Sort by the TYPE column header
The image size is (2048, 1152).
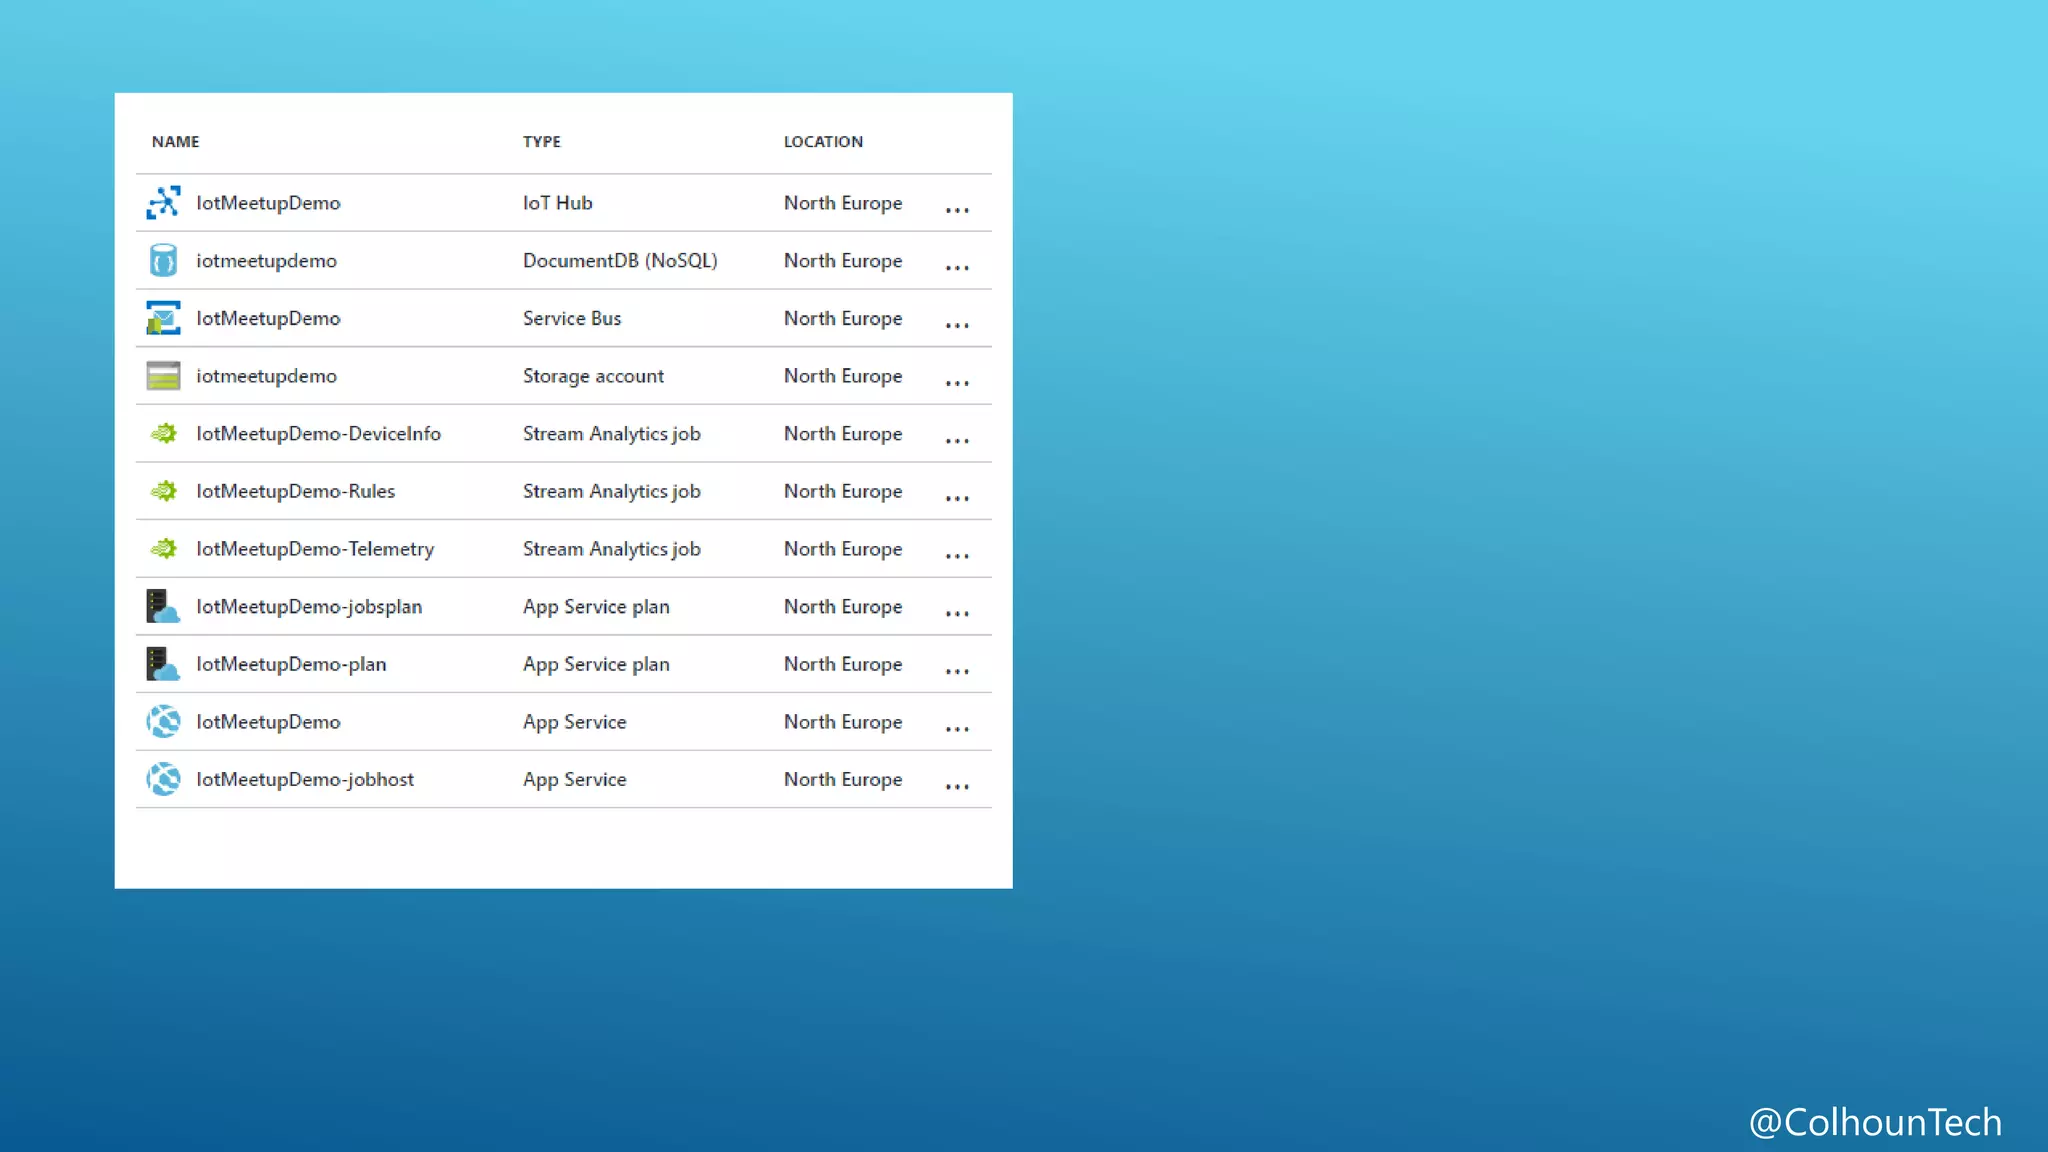coord(542,142)
